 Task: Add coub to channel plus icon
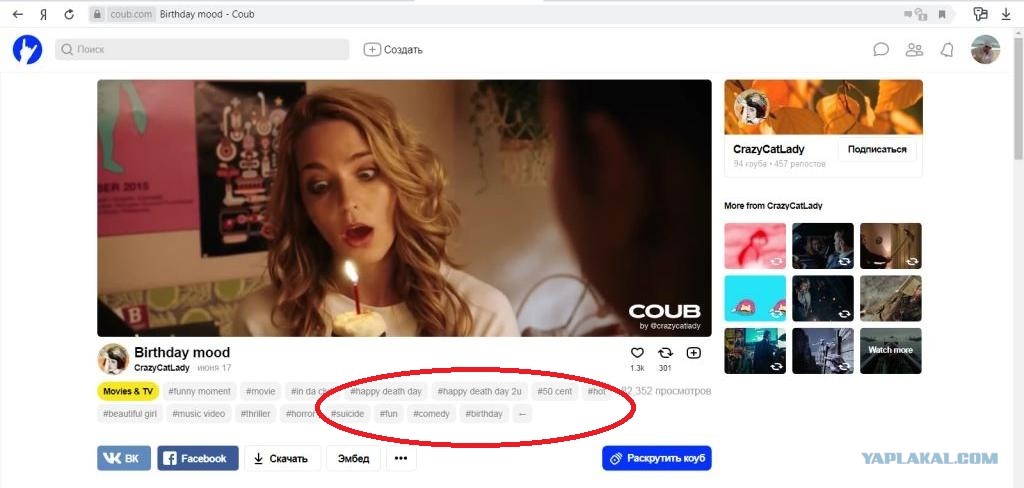click(x=694, y=353)
